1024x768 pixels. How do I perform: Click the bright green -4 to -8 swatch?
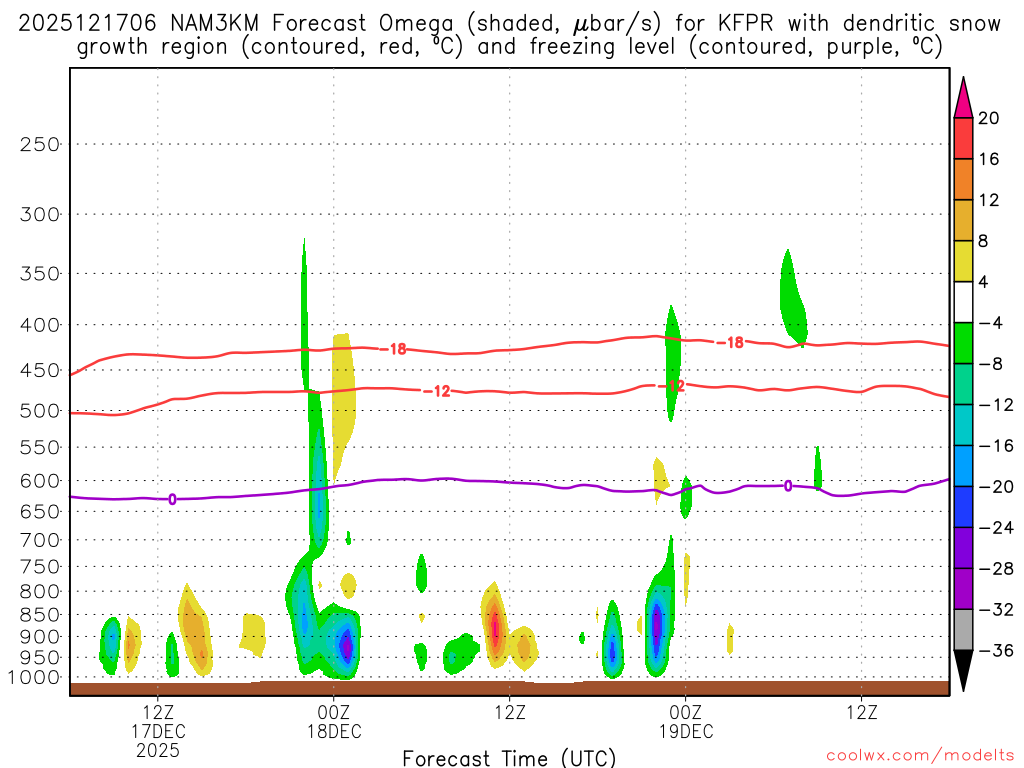point(963,344)
